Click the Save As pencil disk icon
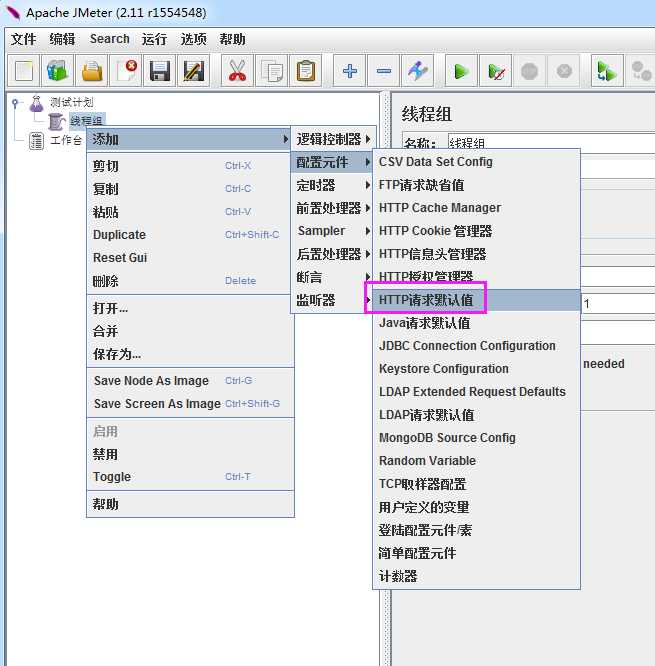This screenshot has width=655, height=666. click(194, 71)
